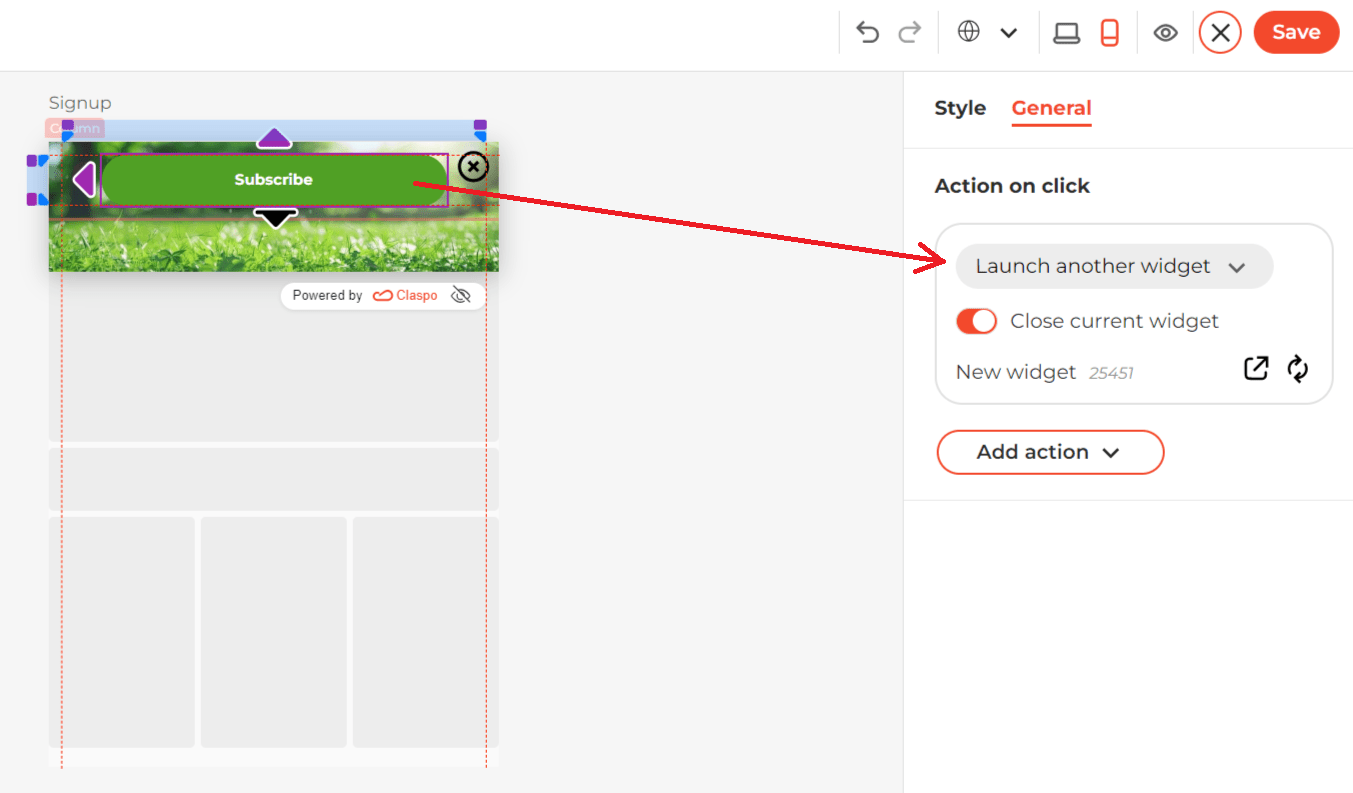Switch to the Style tab

[960, 108]
